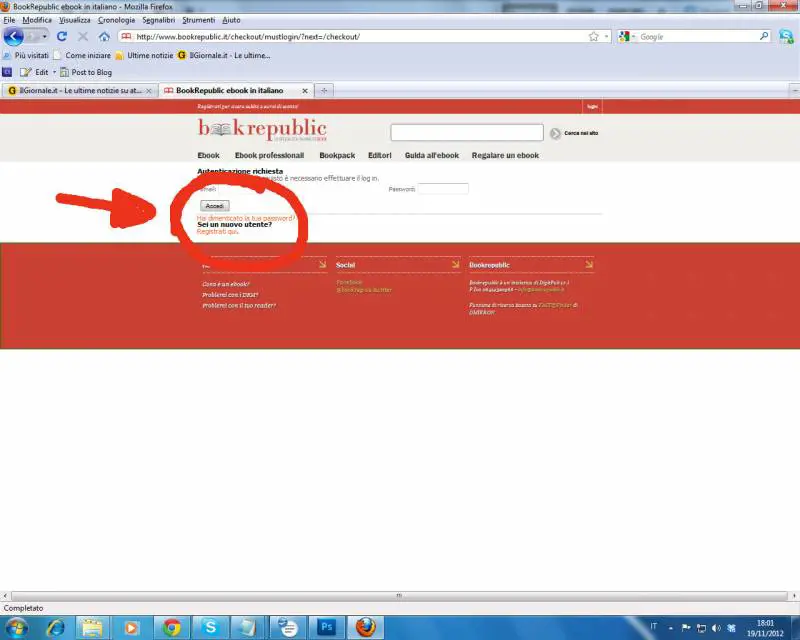
Task: Click the Post to Blog toolbar button
Action: (x=86, y=72)
